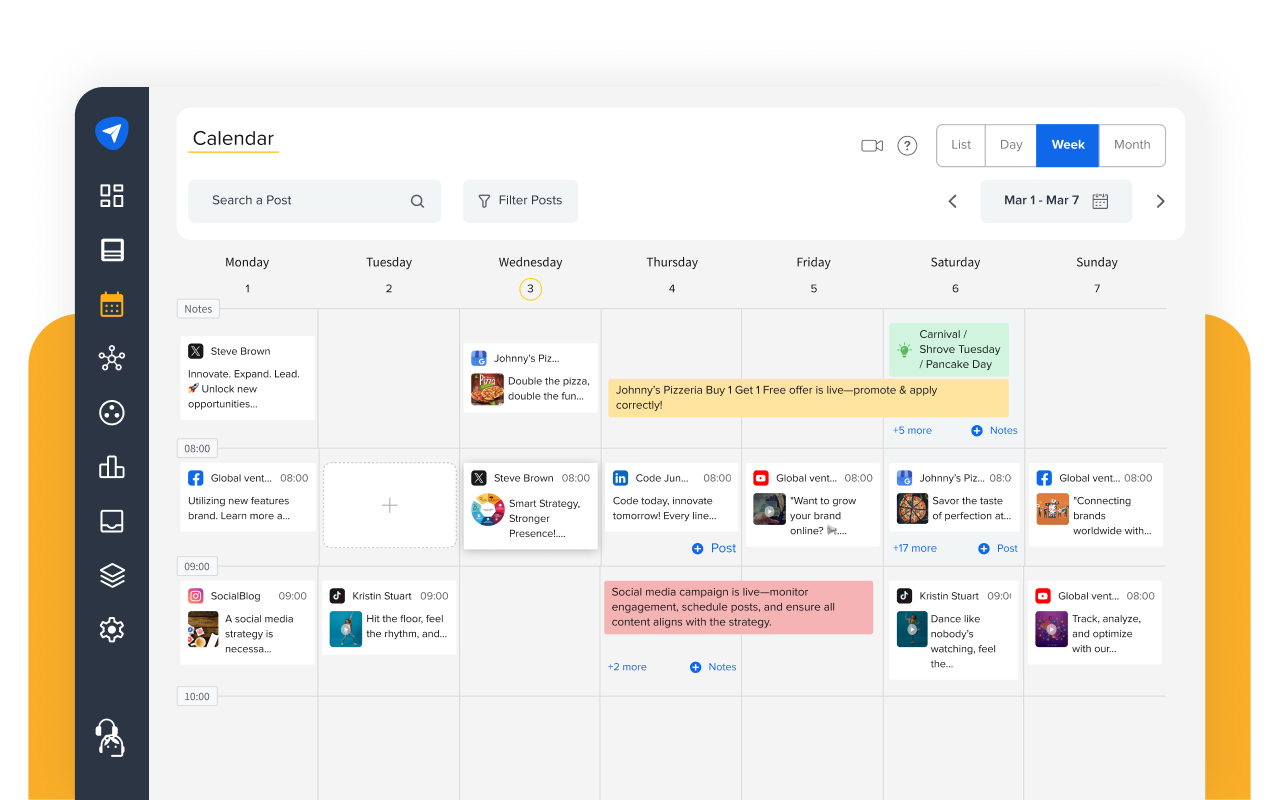
Task: Select Wednesday 3 highlighted date
Action: [530, 289]
